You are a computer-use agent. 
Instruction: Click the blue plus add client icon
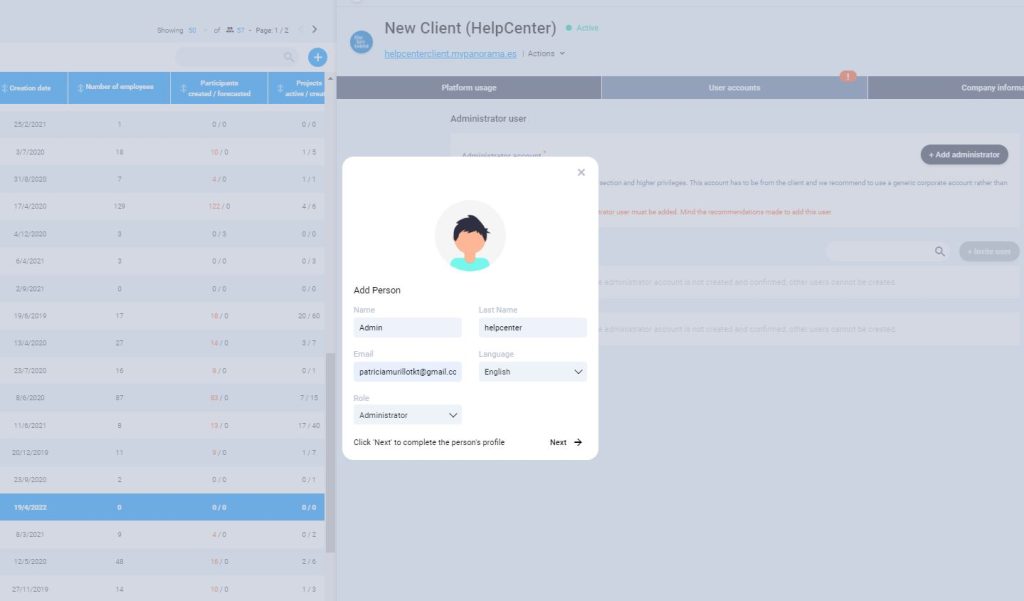click(x=317, y=58)
